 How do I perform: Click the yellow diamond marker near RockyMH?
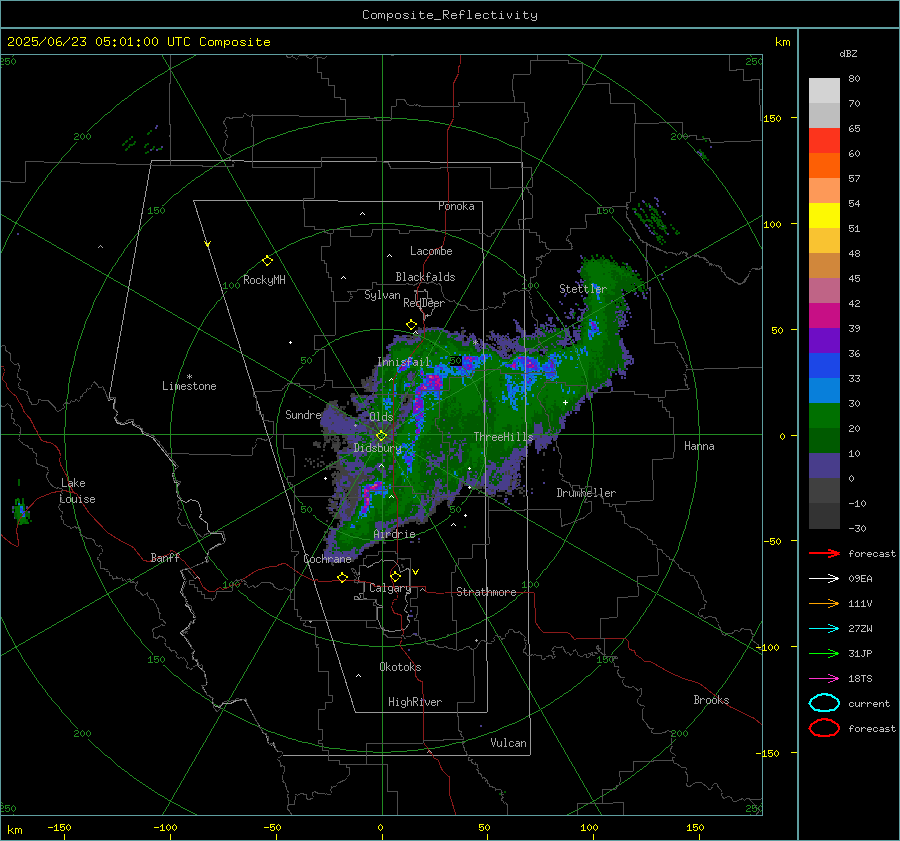tap(267, 261)
